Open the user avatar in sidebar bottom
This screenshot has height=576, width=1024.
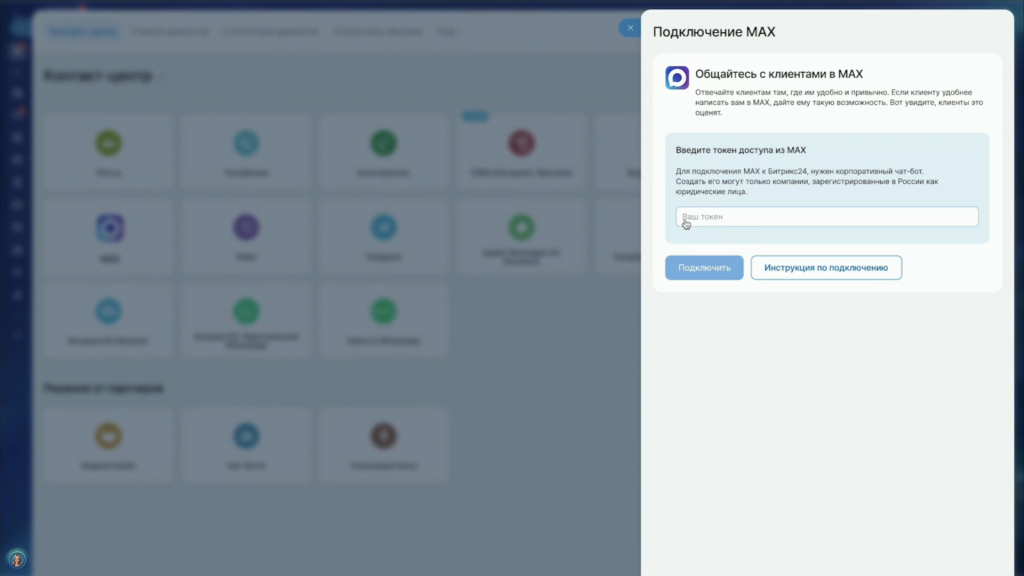click(16, 559)
